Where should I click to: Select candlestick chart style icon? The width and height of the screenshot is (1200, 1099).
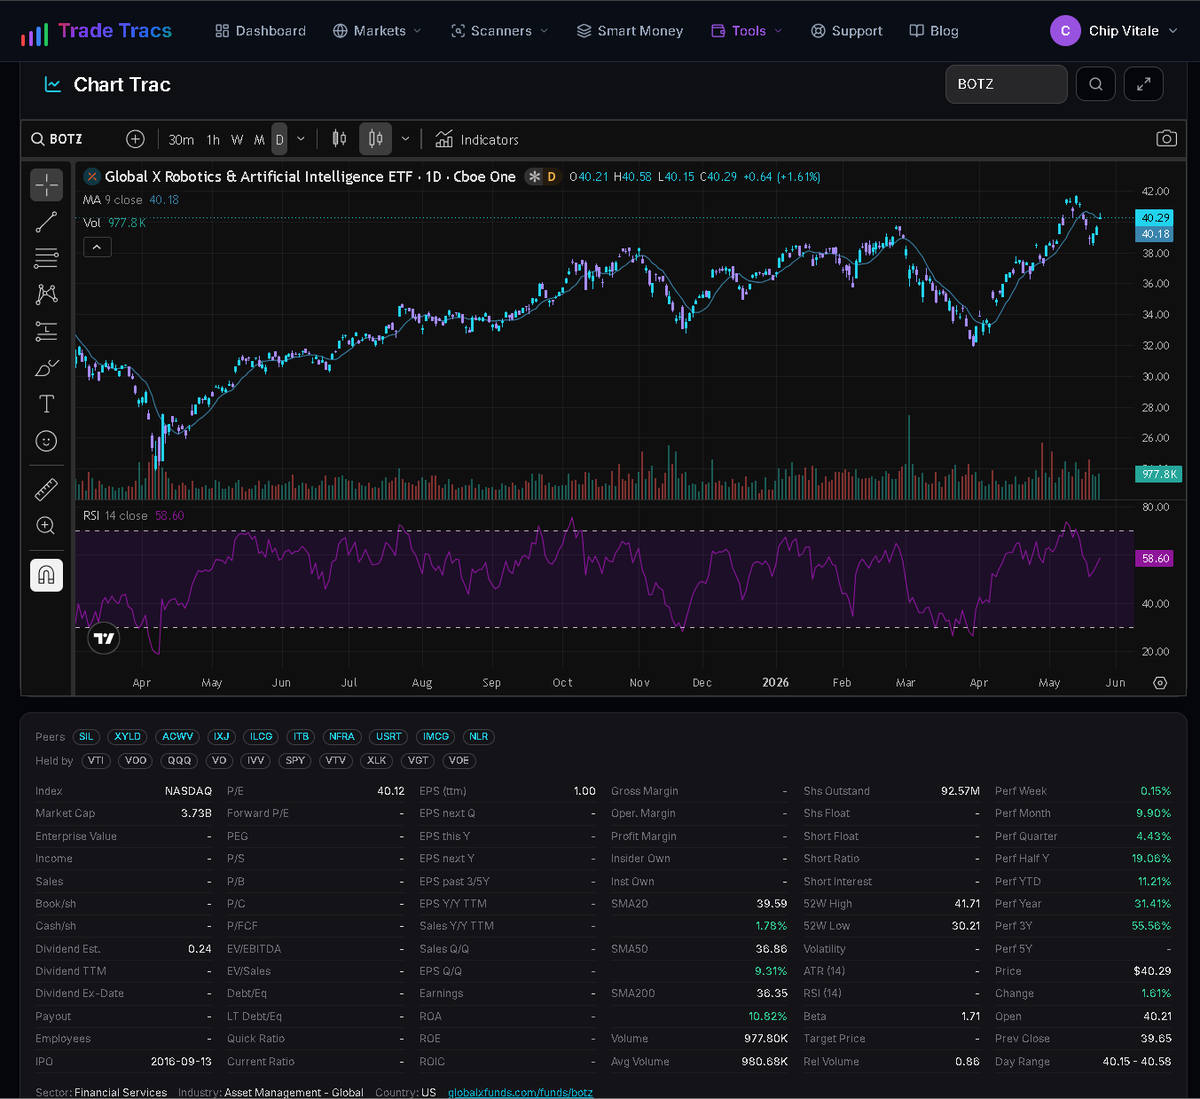point(375,139)
